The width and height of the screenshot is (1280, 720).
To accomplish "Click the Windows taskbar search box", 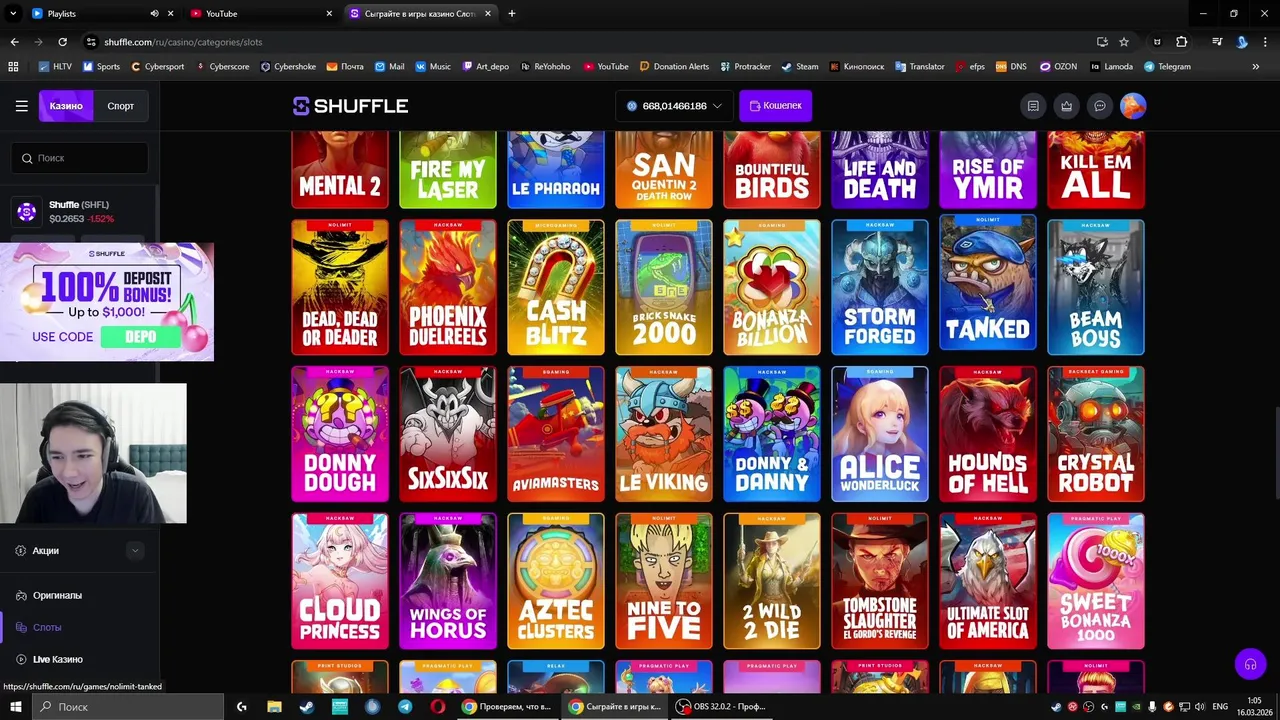I will click(x=130, y=706).
